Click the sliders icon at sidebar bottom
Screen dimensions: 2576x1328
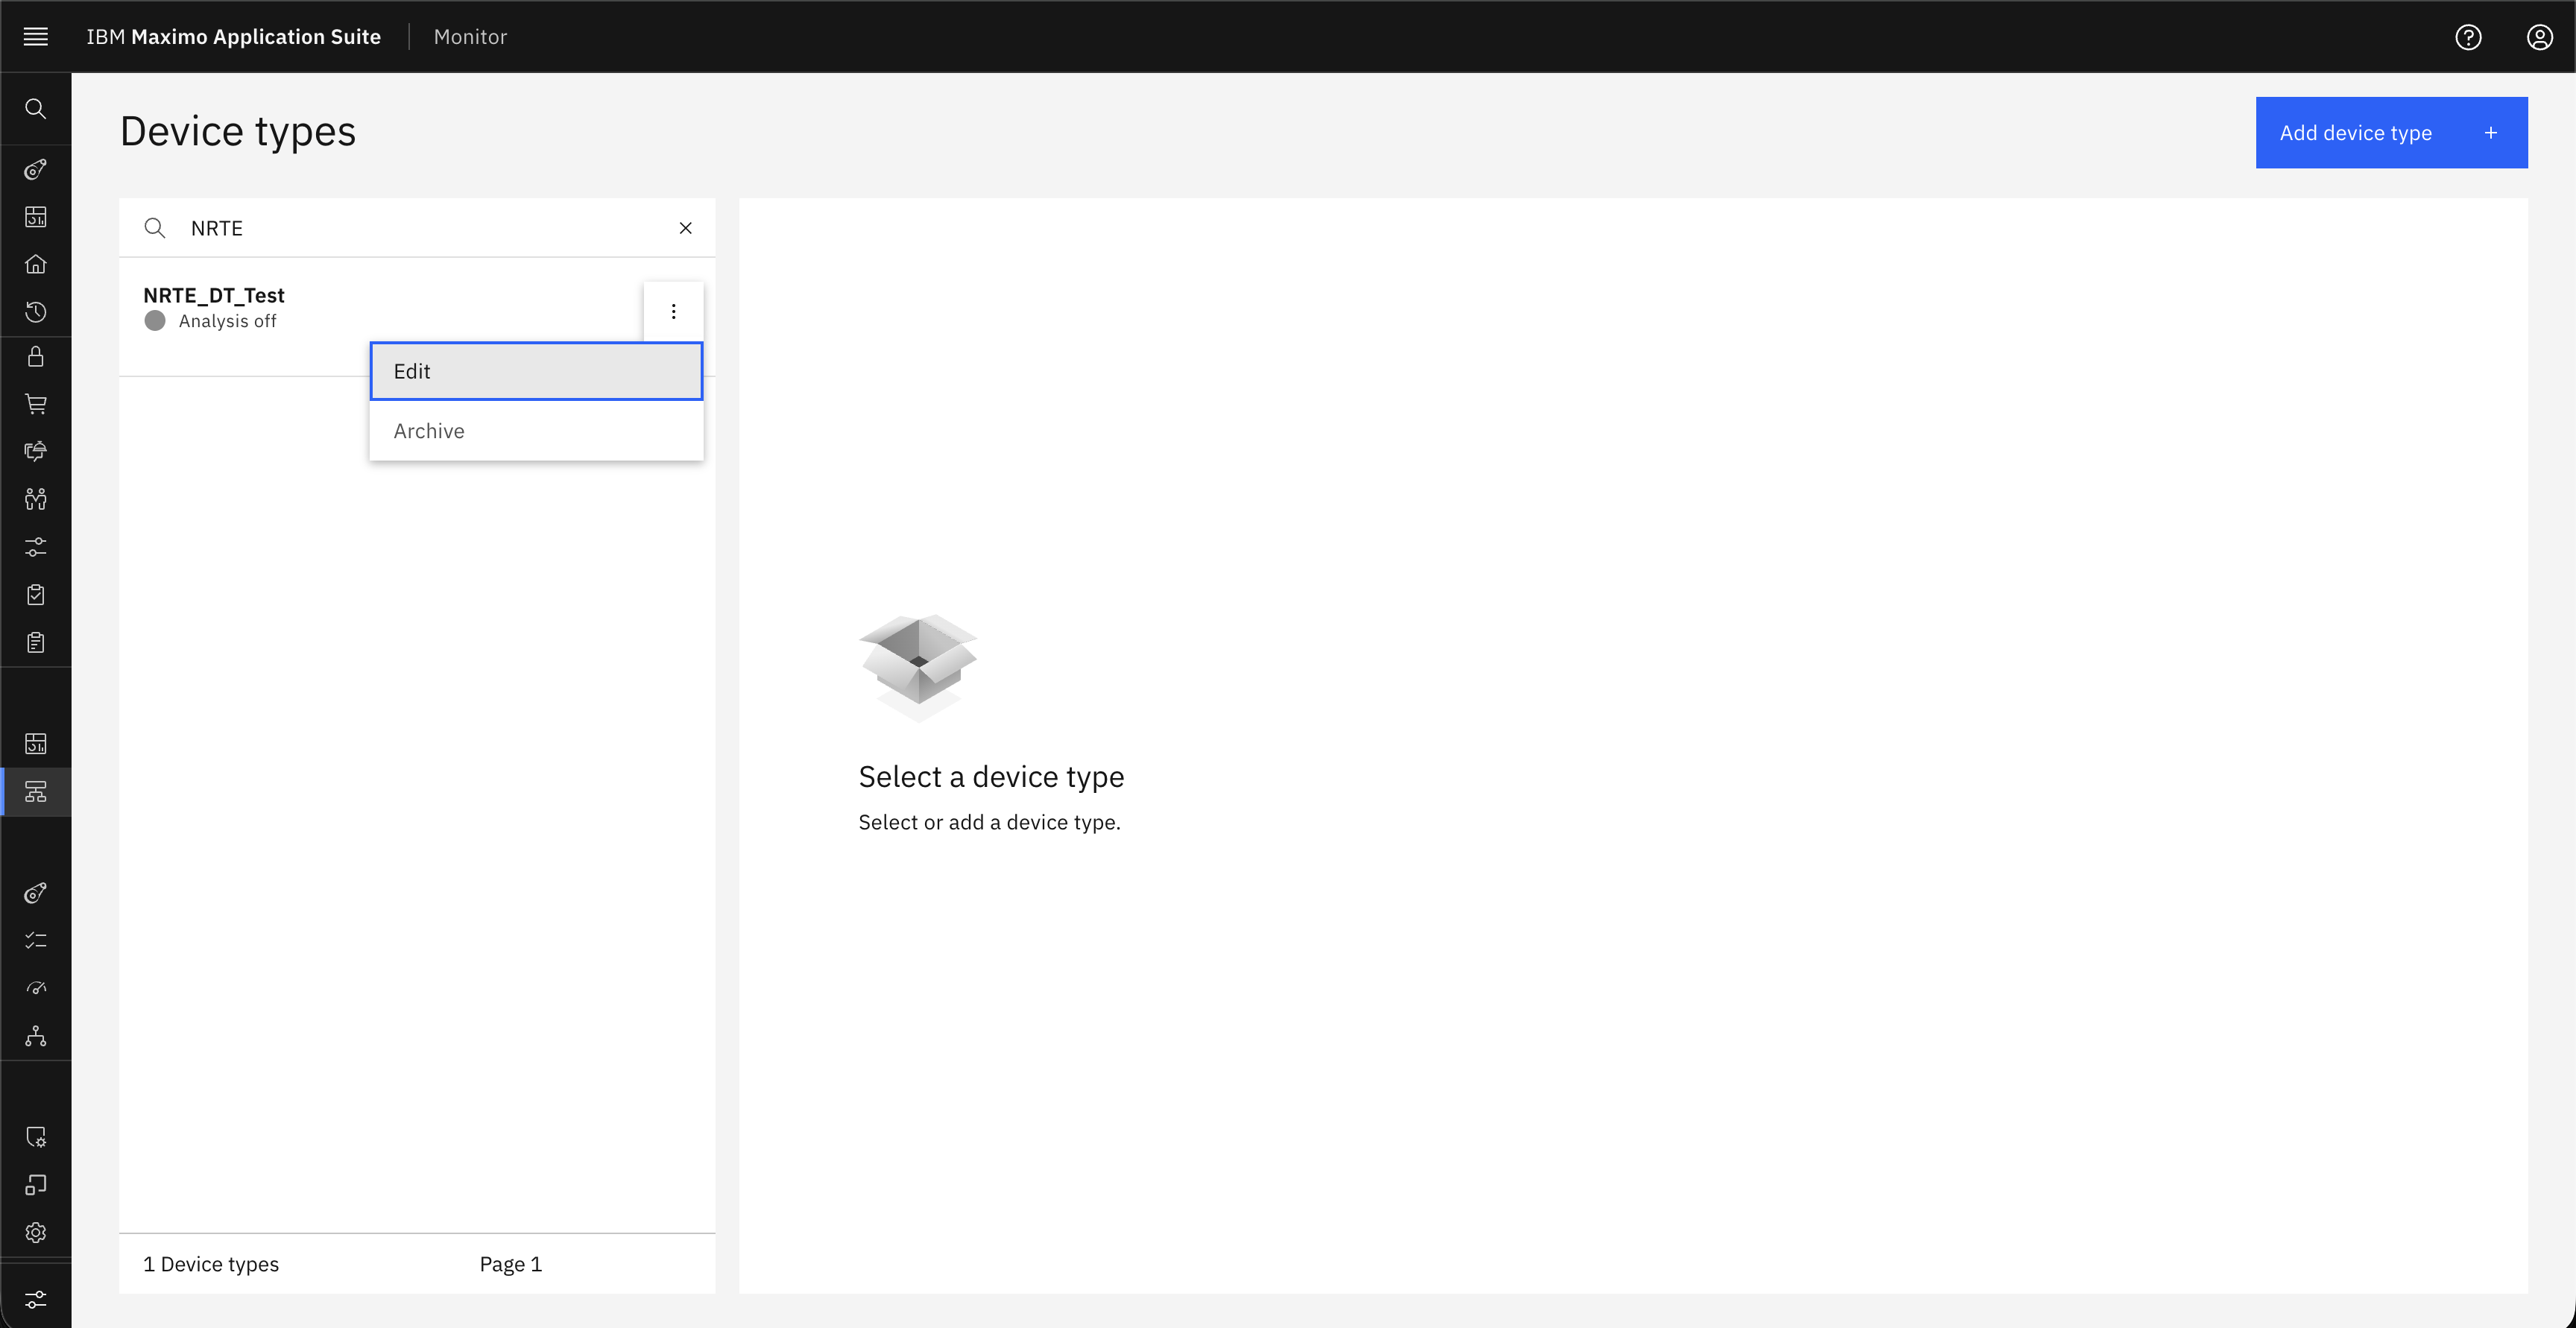[35, 1299]
